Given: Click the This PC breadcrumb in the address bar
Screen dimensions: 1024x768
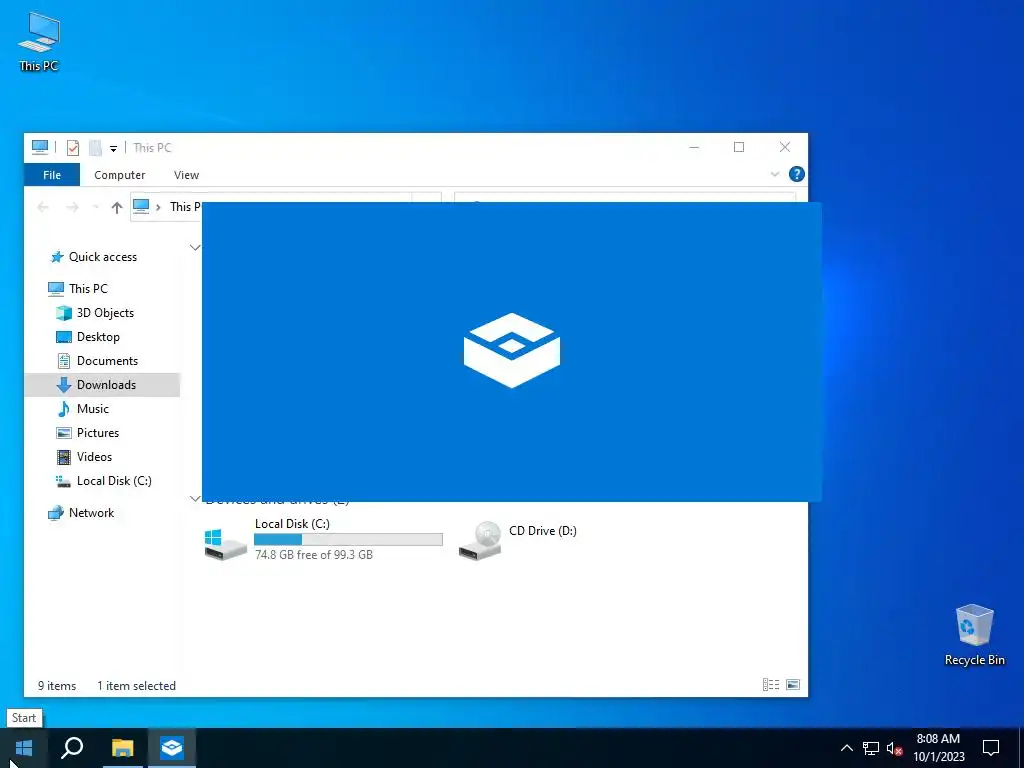Looking at the screenshot, I should click(x=185, y=207).
